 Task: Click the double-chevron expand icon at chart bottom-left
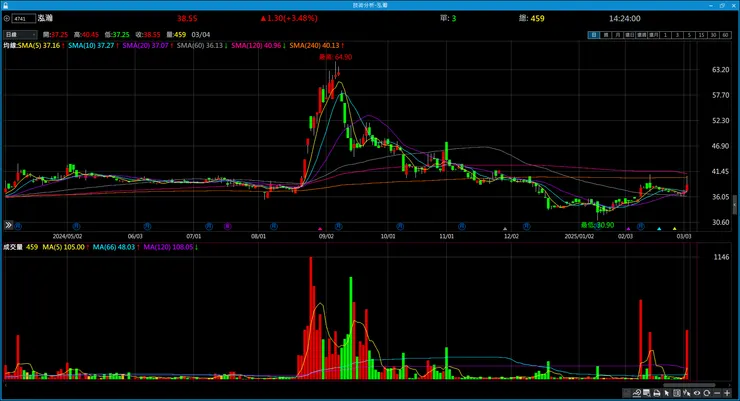pos(8,225)
